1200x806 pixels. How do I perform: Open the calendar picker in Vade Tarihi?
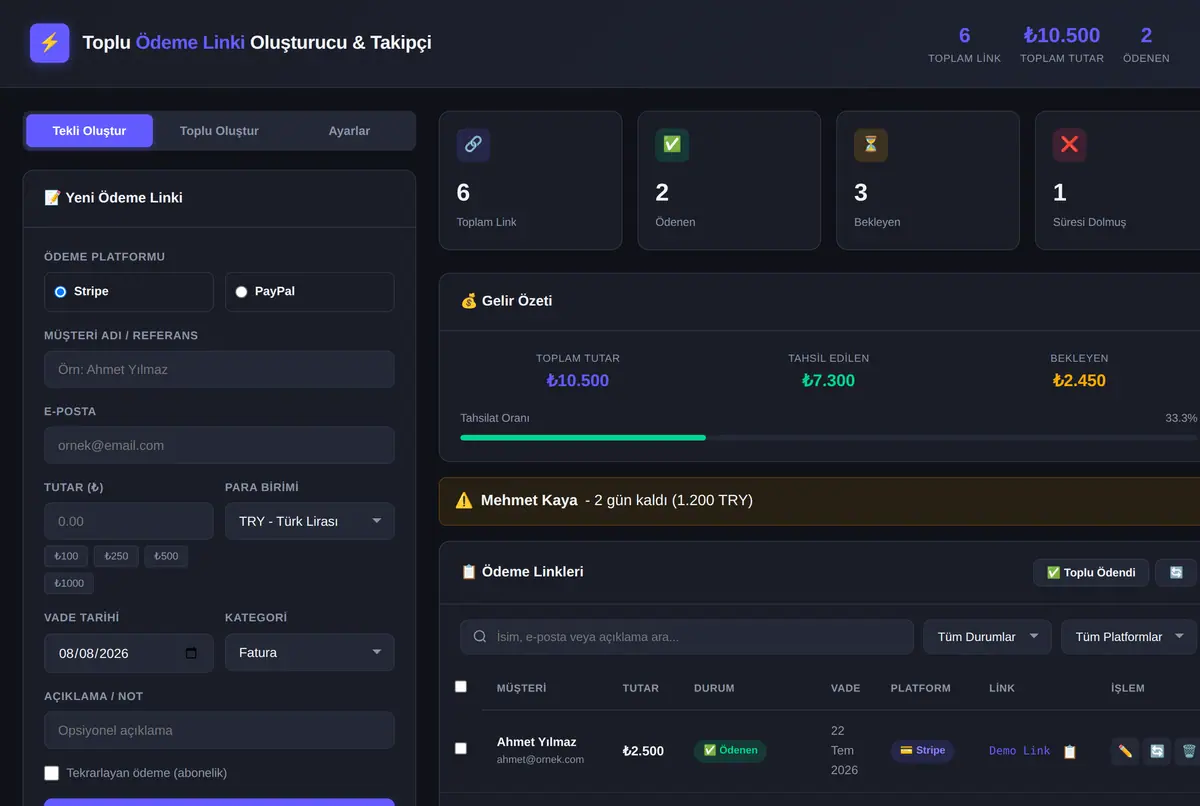coord(192,653)
